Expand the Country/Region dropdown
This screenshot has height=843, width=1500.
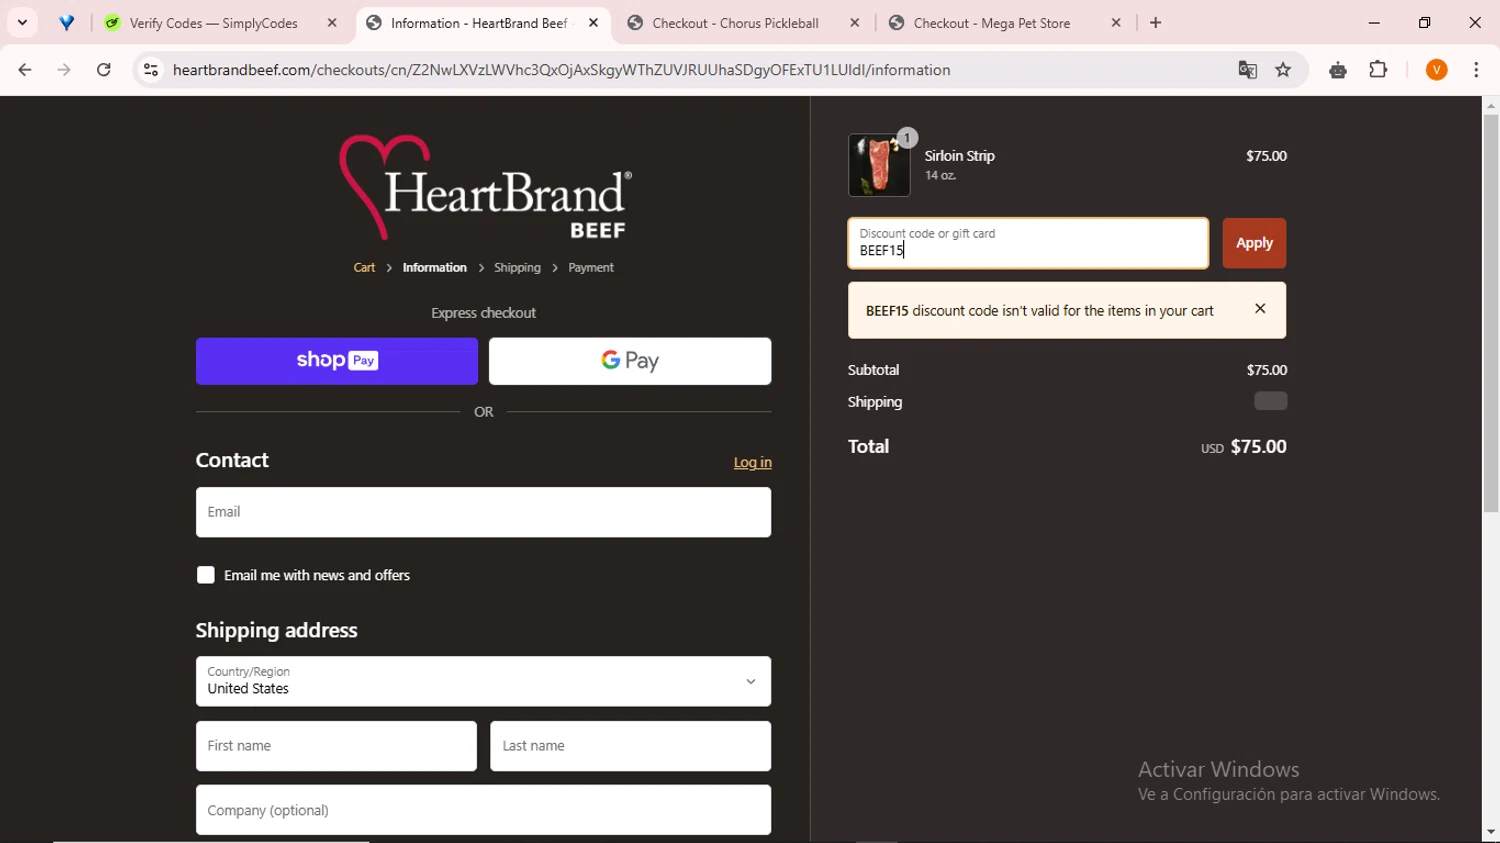483,681
